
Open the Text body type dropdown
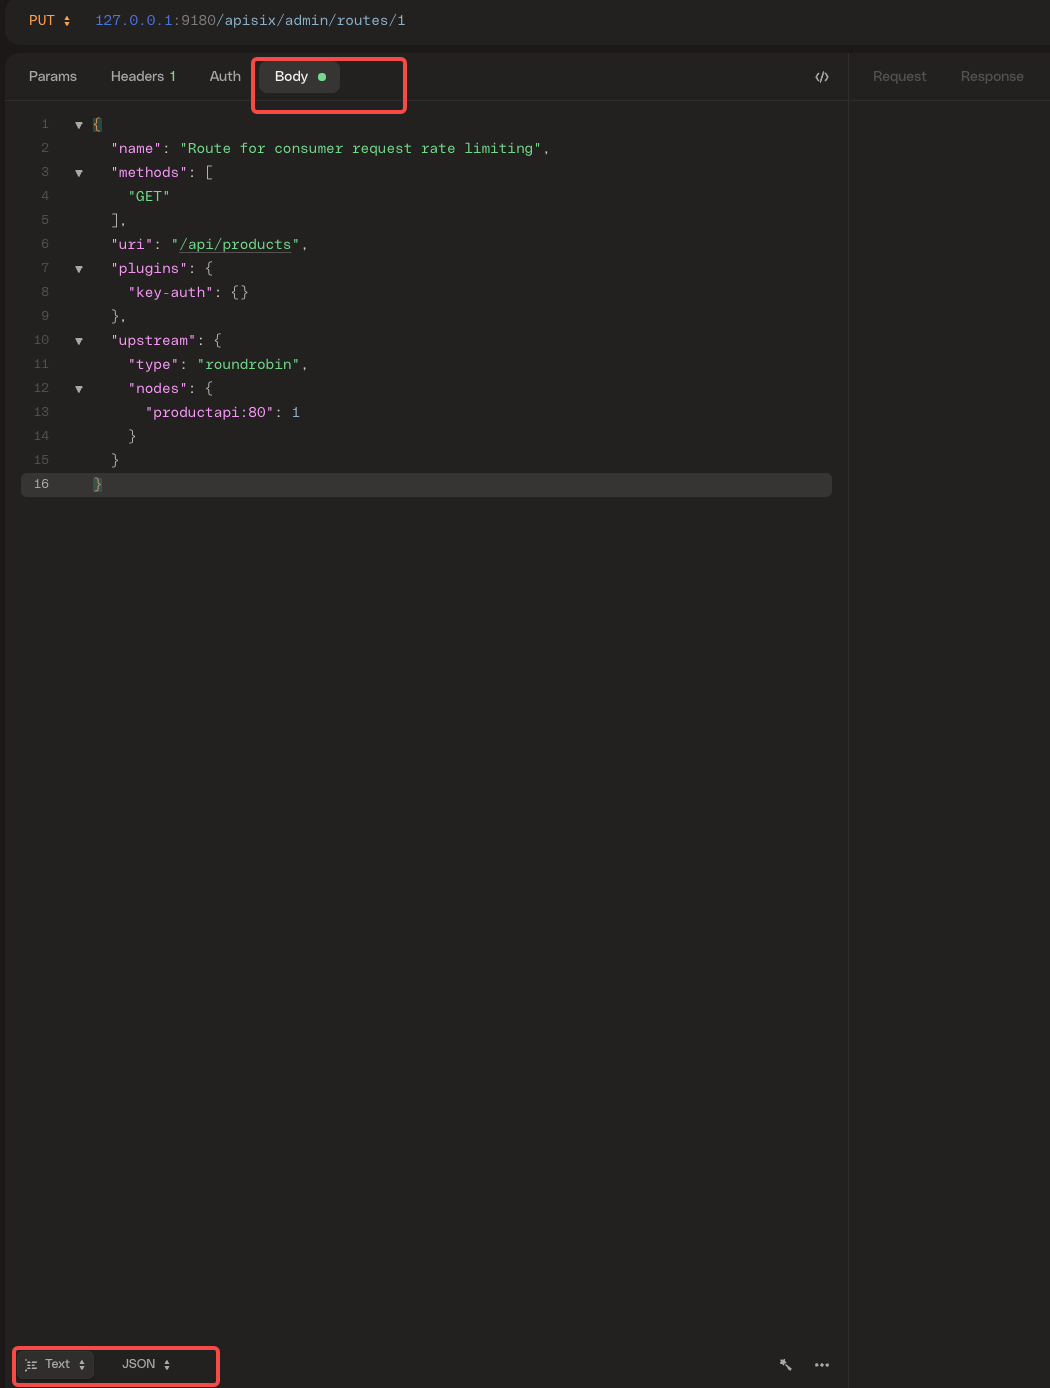point(56,1364)
